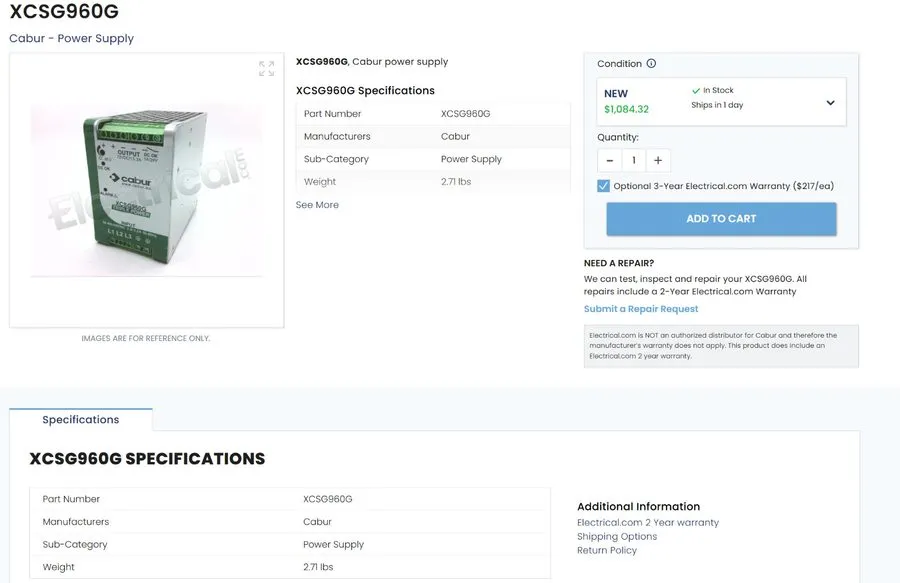
Task: Click the $1,084.32 price text
Action: tap(626, 109)
